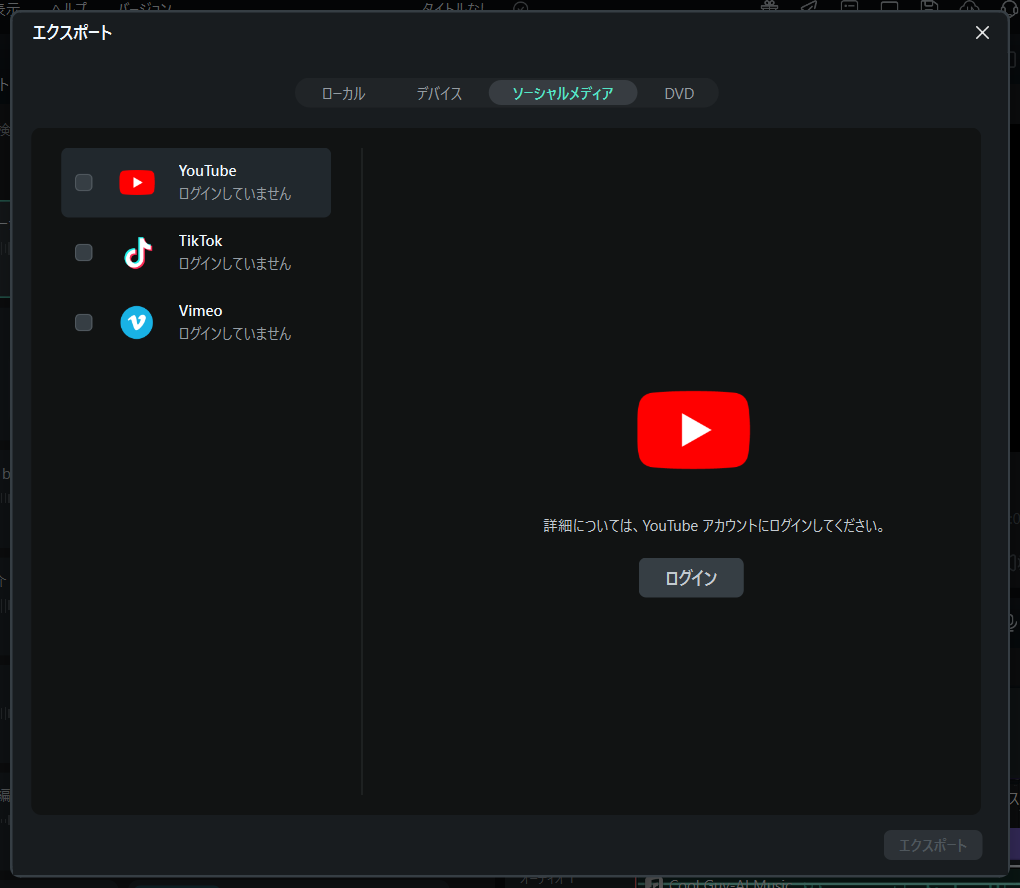Select the Vimeo label text

[200, 311]
